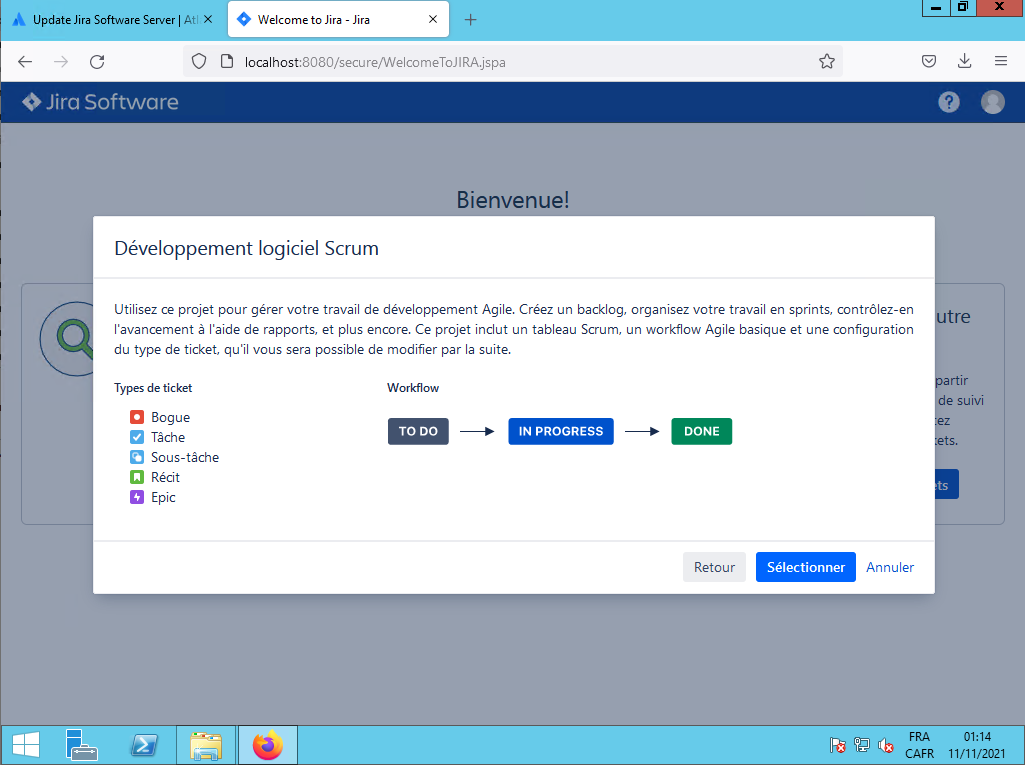Open a new browser tab
The width and height of the screenshot is (1025, 765).
click(471, 20)
